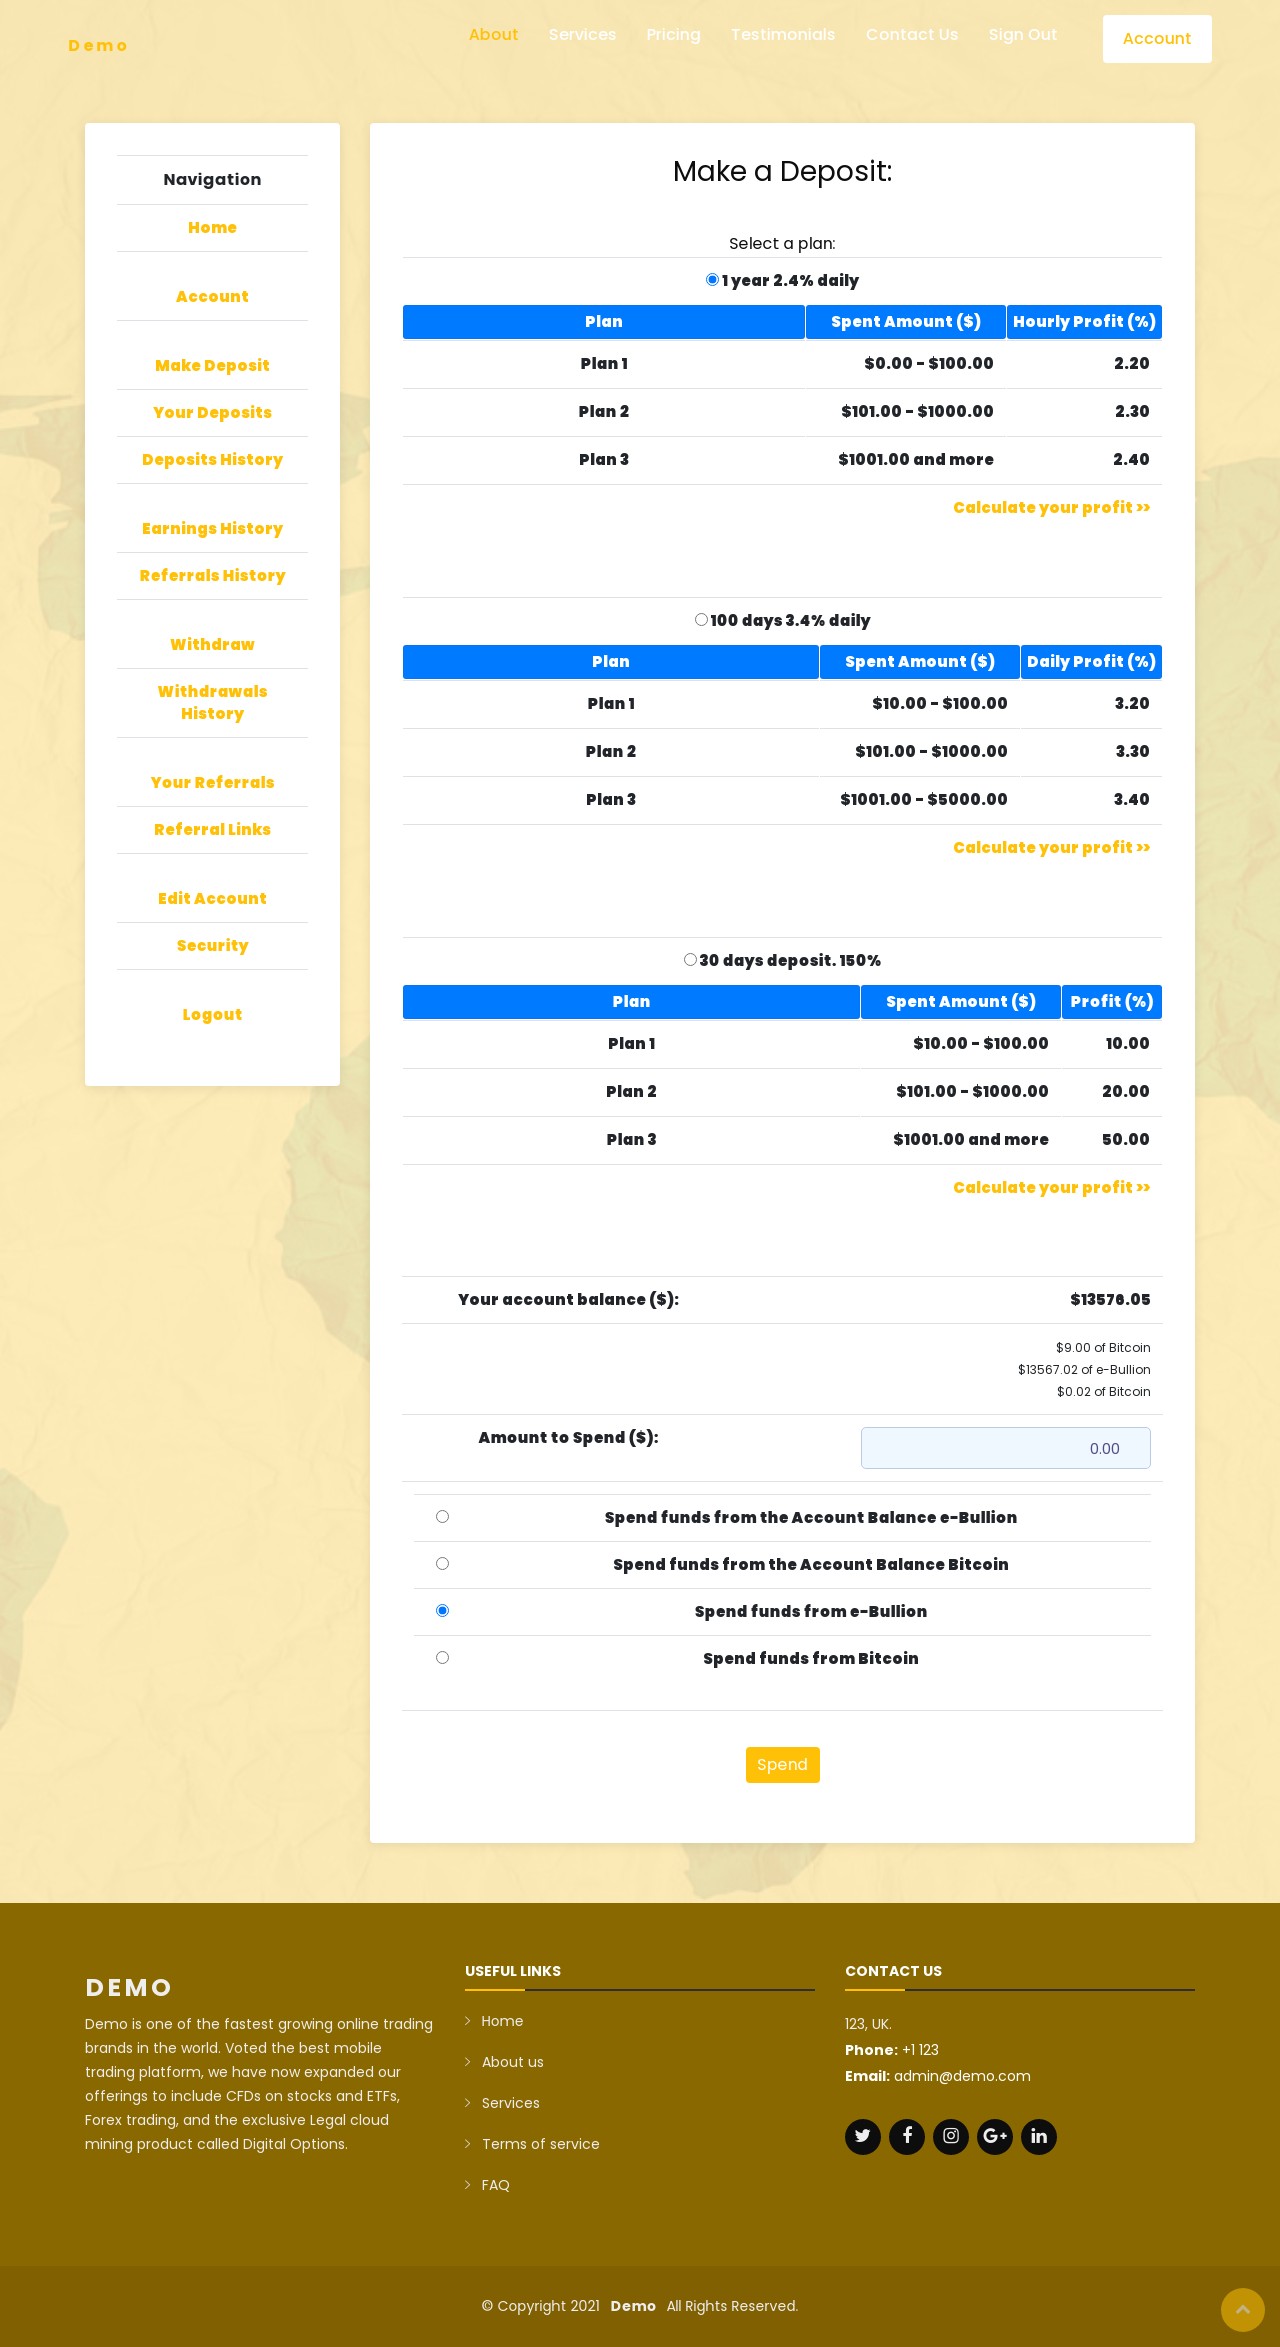Screen dimensions: 1280x2347
Task: Expand profit calculator for 1 year plan
Action: click(1051, 508)
